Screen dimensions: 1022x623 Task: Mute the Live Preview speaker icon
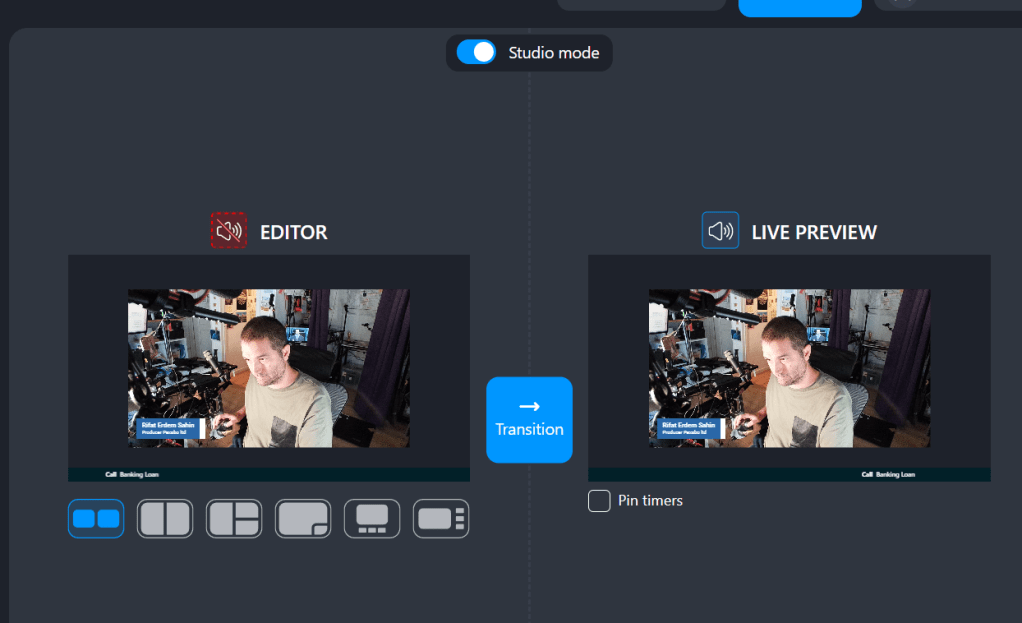click(720, 230)
